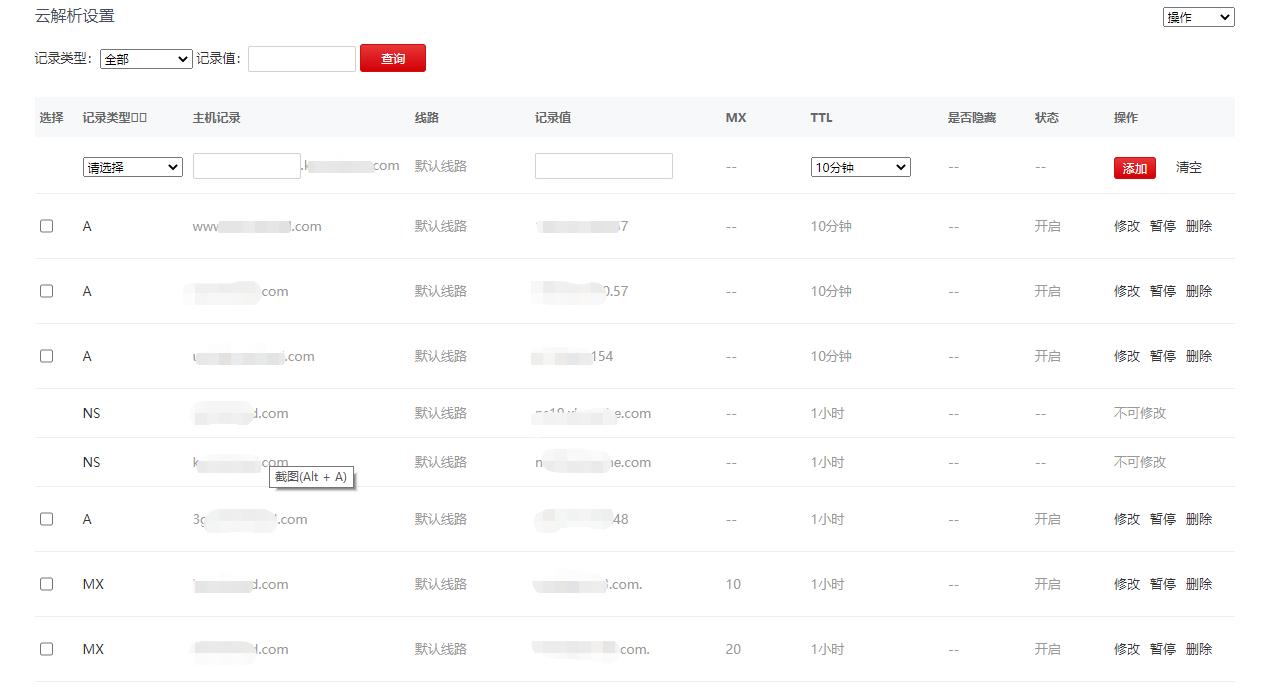
Task: Open the TTL dropdown showing 10分钟
Action: click(x=859, y=167)
